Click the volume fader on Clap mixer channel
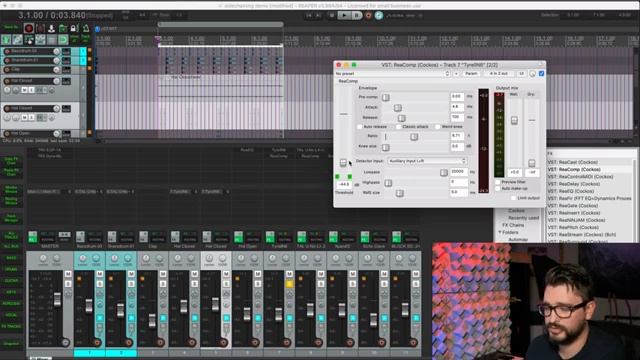Viewport: 640px width, 360px height. pos(152,320)
